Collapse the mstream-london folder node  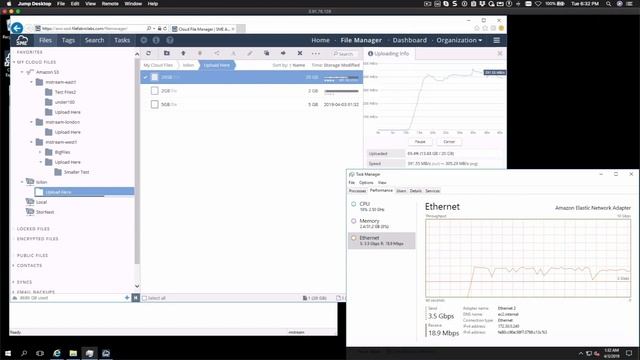tap(31, 122)
